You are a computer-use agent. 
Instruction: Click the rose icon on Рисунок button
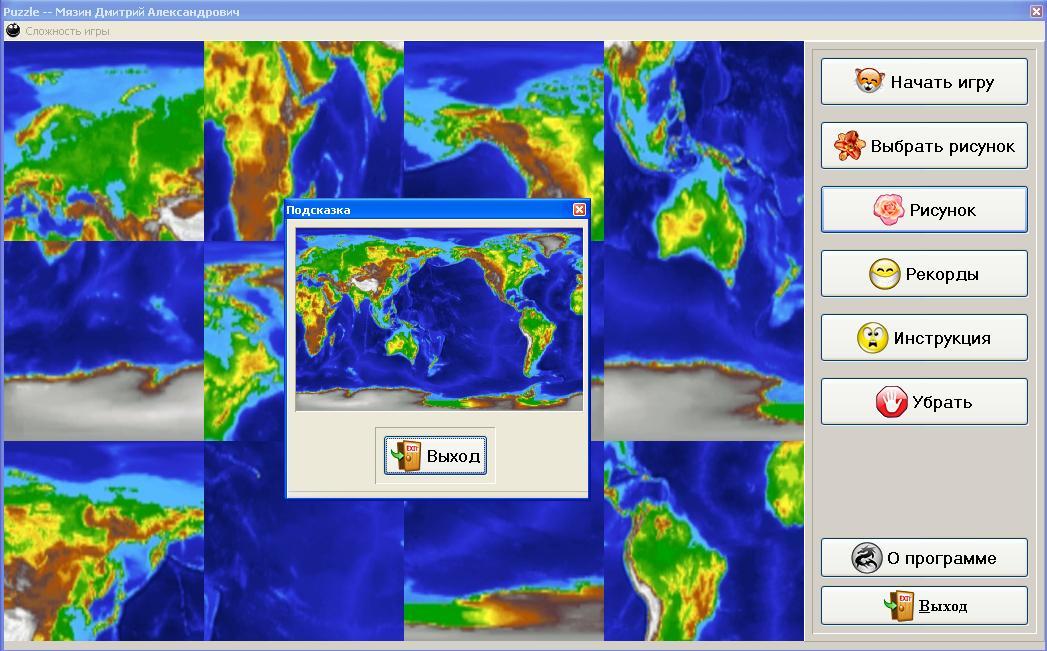[889, 210]
